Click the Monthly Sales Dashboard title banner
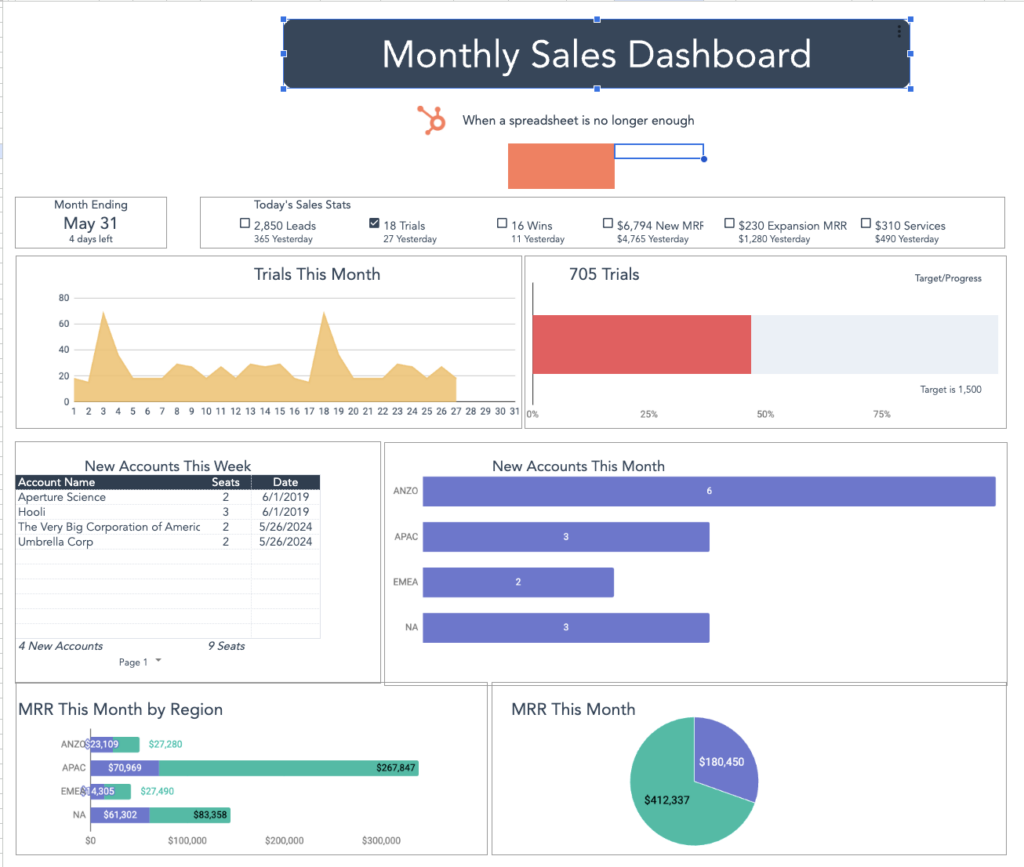 pos(597,55)
